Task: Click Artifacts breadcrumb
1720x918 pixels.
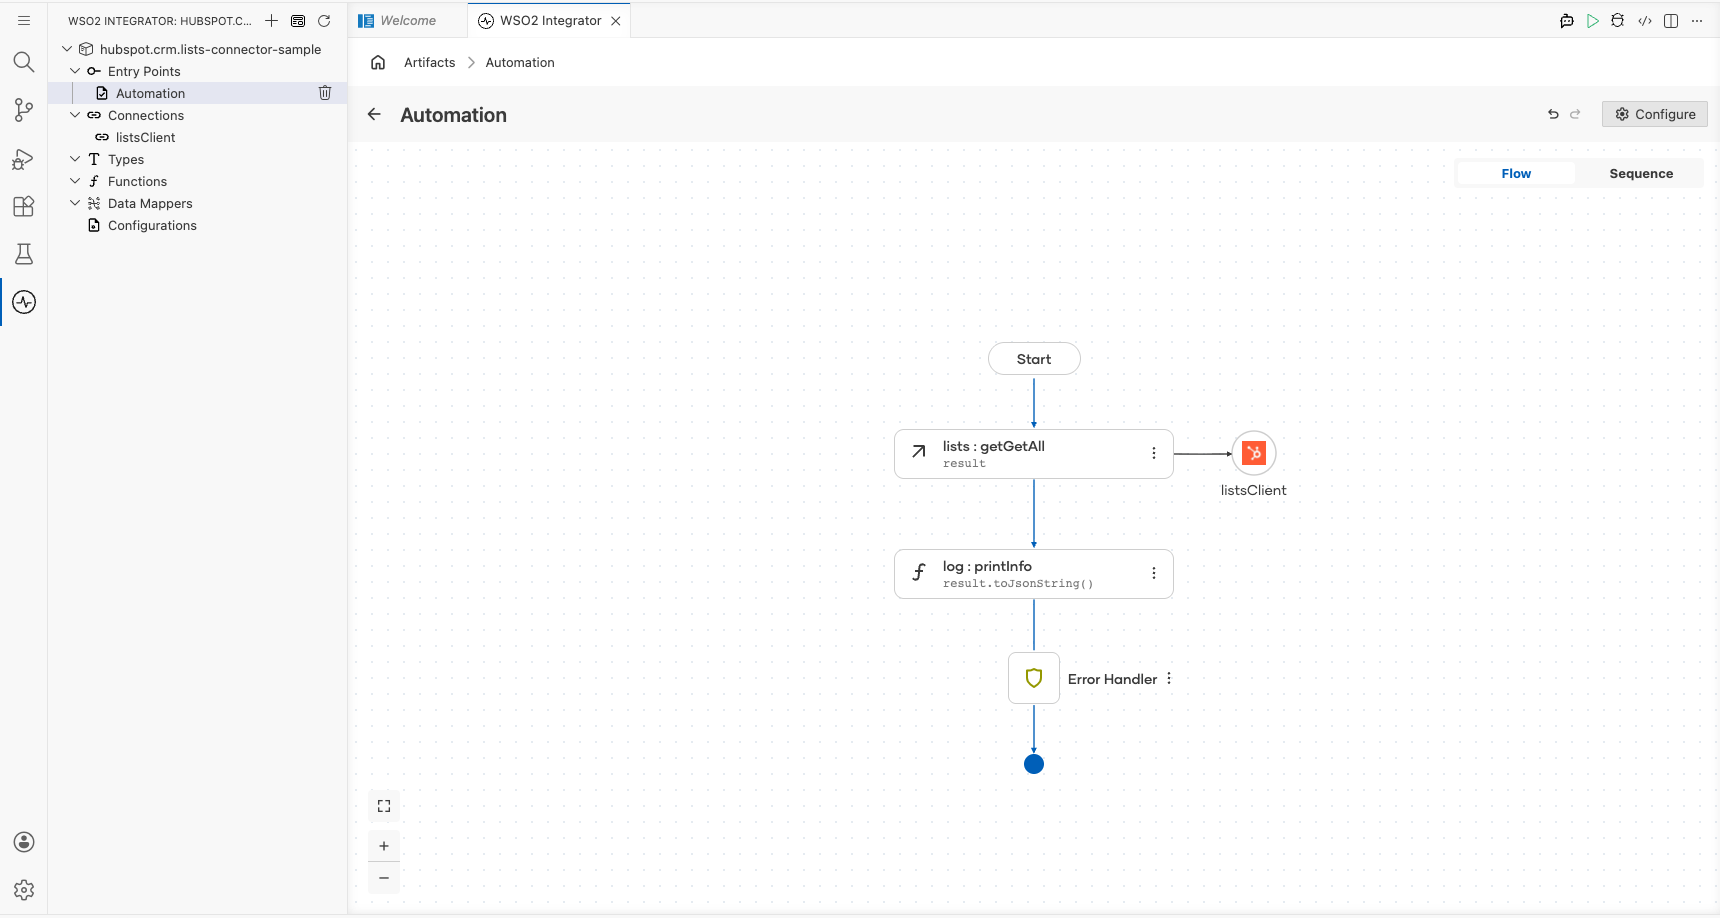Action: pos(429,62)
